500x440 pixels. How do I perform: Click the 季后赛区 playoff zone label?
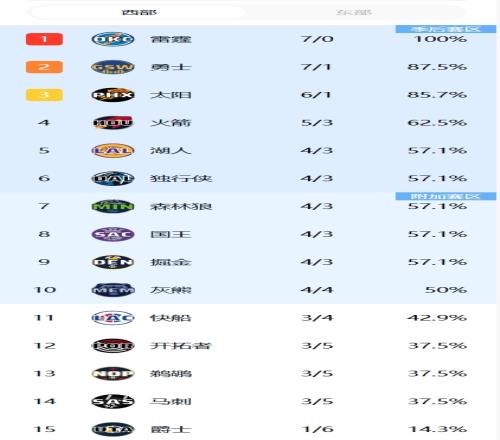coord(446,29)
